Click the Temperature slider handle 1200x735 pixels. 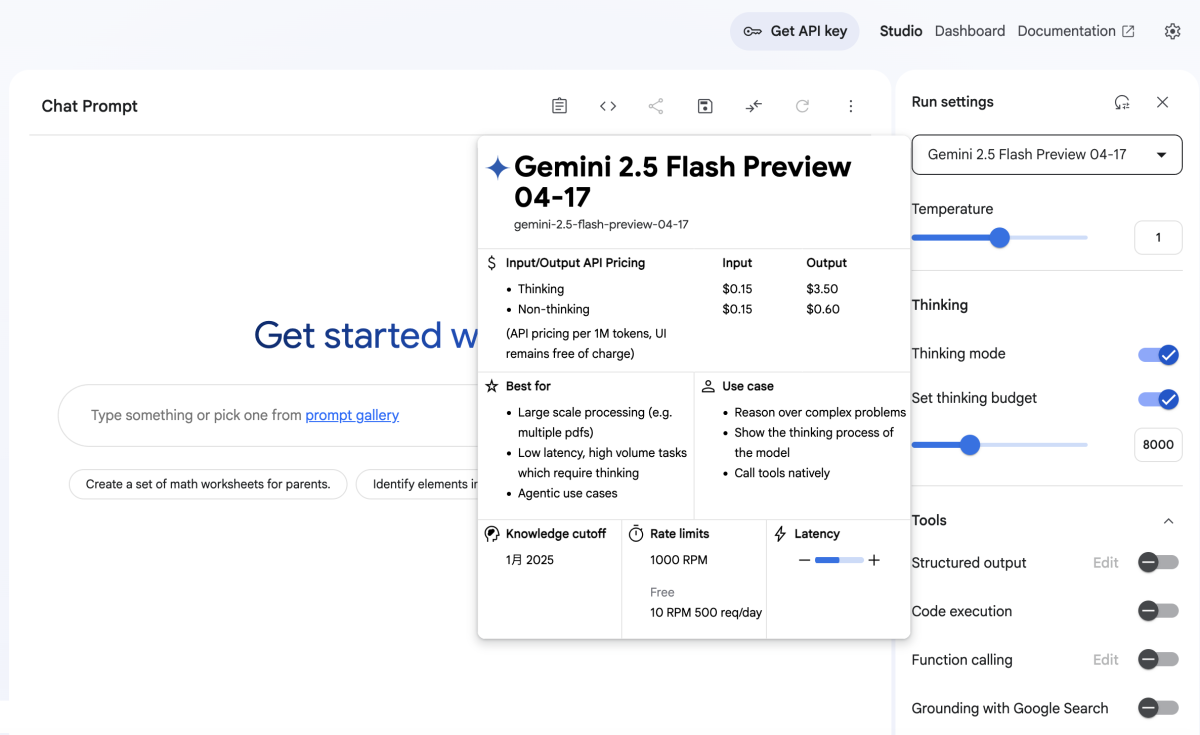[x=999, y=238]
